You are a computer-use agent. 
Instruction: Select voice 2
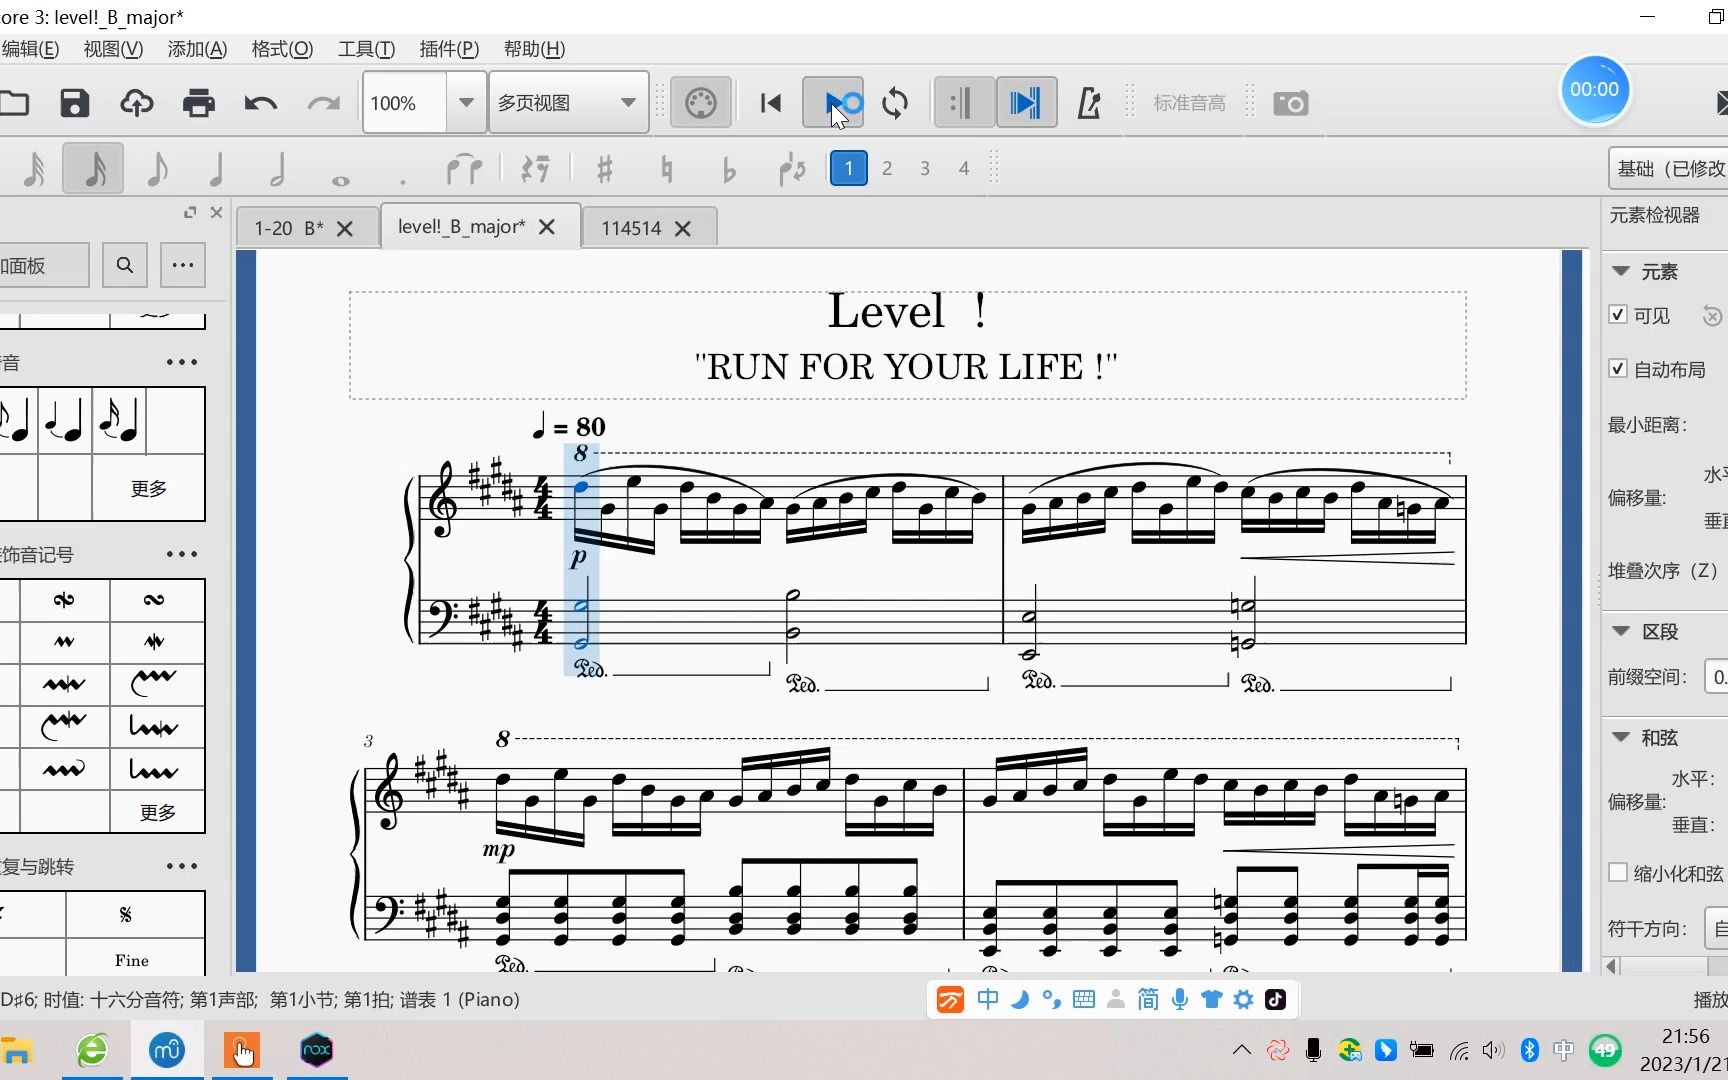pyautogui.click(x=887, y=168)
